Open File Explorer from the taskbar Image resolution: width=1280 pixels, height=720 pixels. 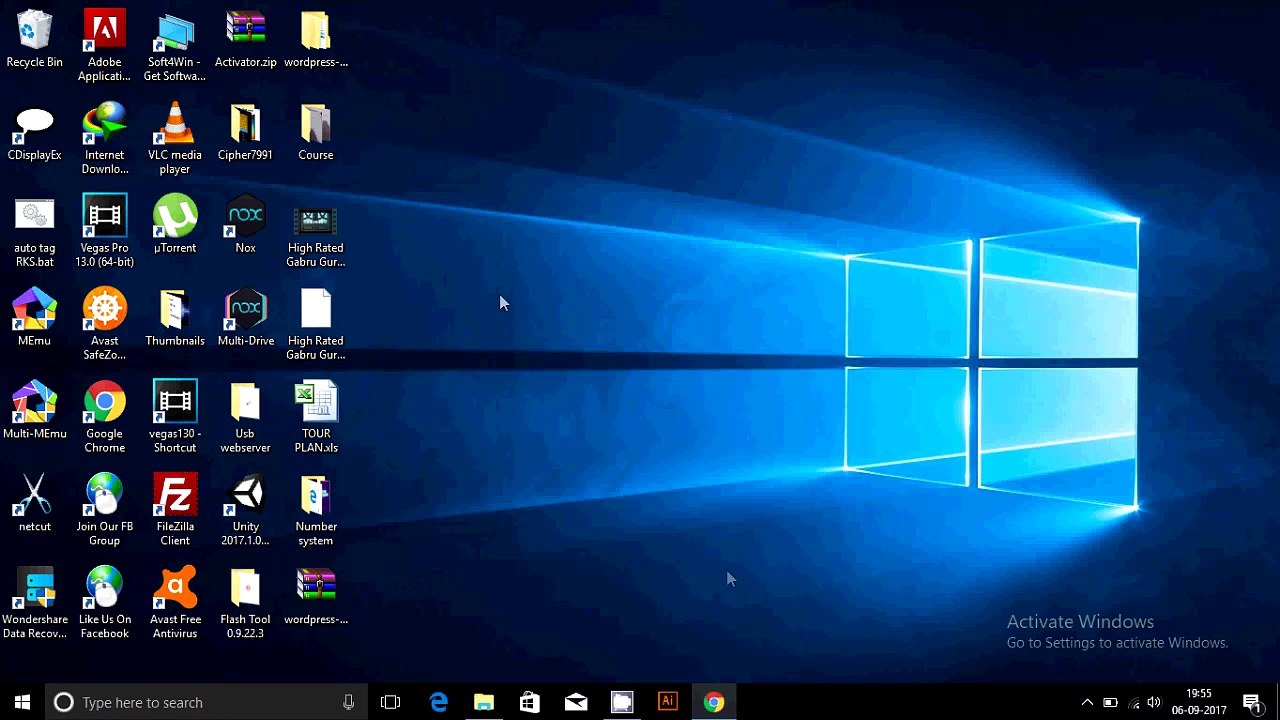[x=484, y=702]
